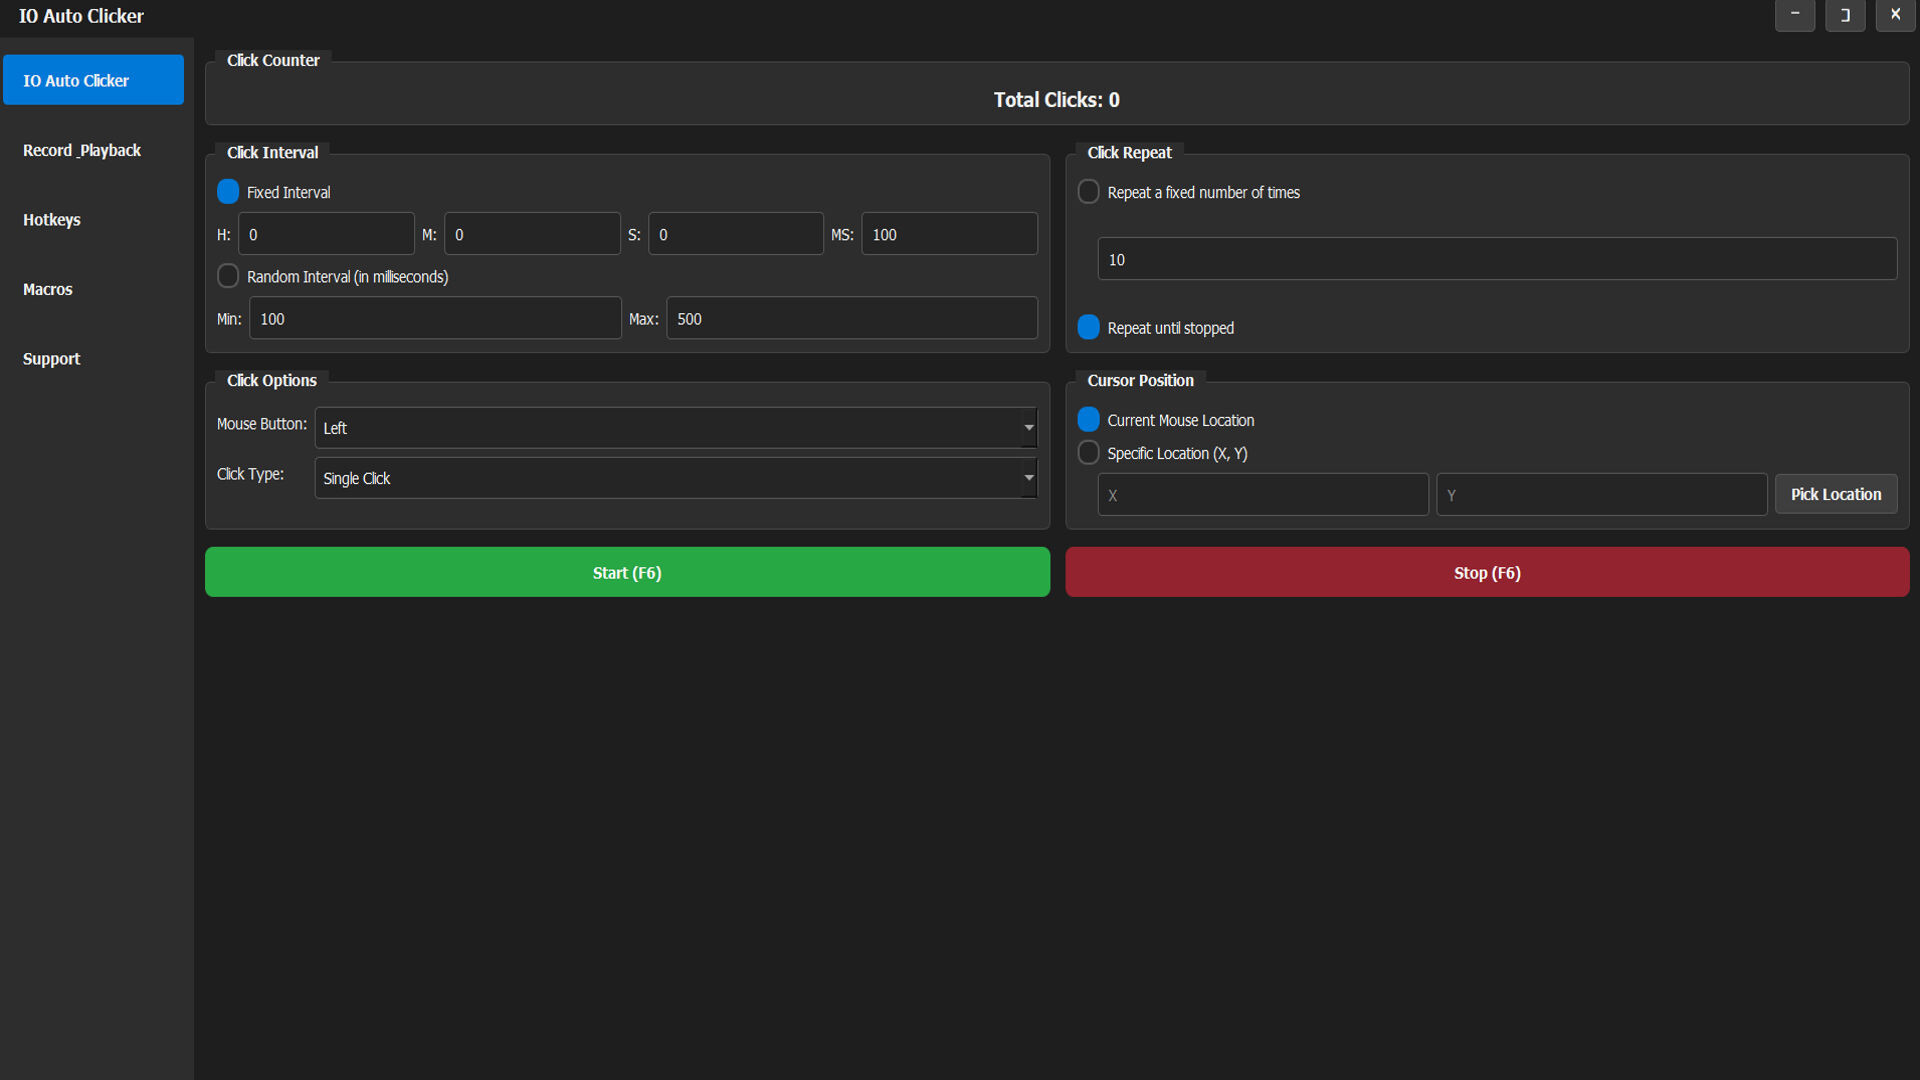Click the Max random interval field

851,318
